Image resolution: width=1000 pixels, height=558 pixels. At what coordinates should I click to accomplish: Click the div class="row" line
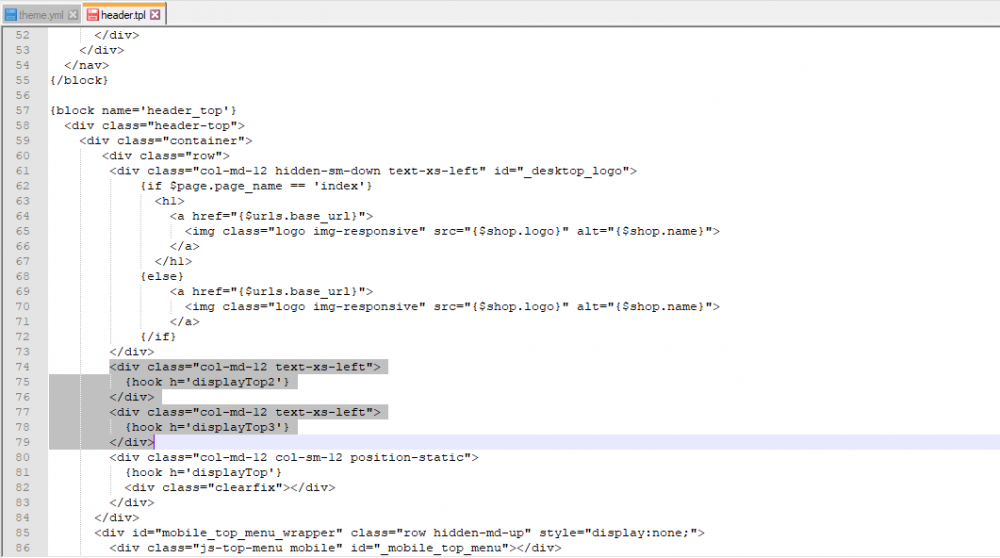[x=166, y=156]
